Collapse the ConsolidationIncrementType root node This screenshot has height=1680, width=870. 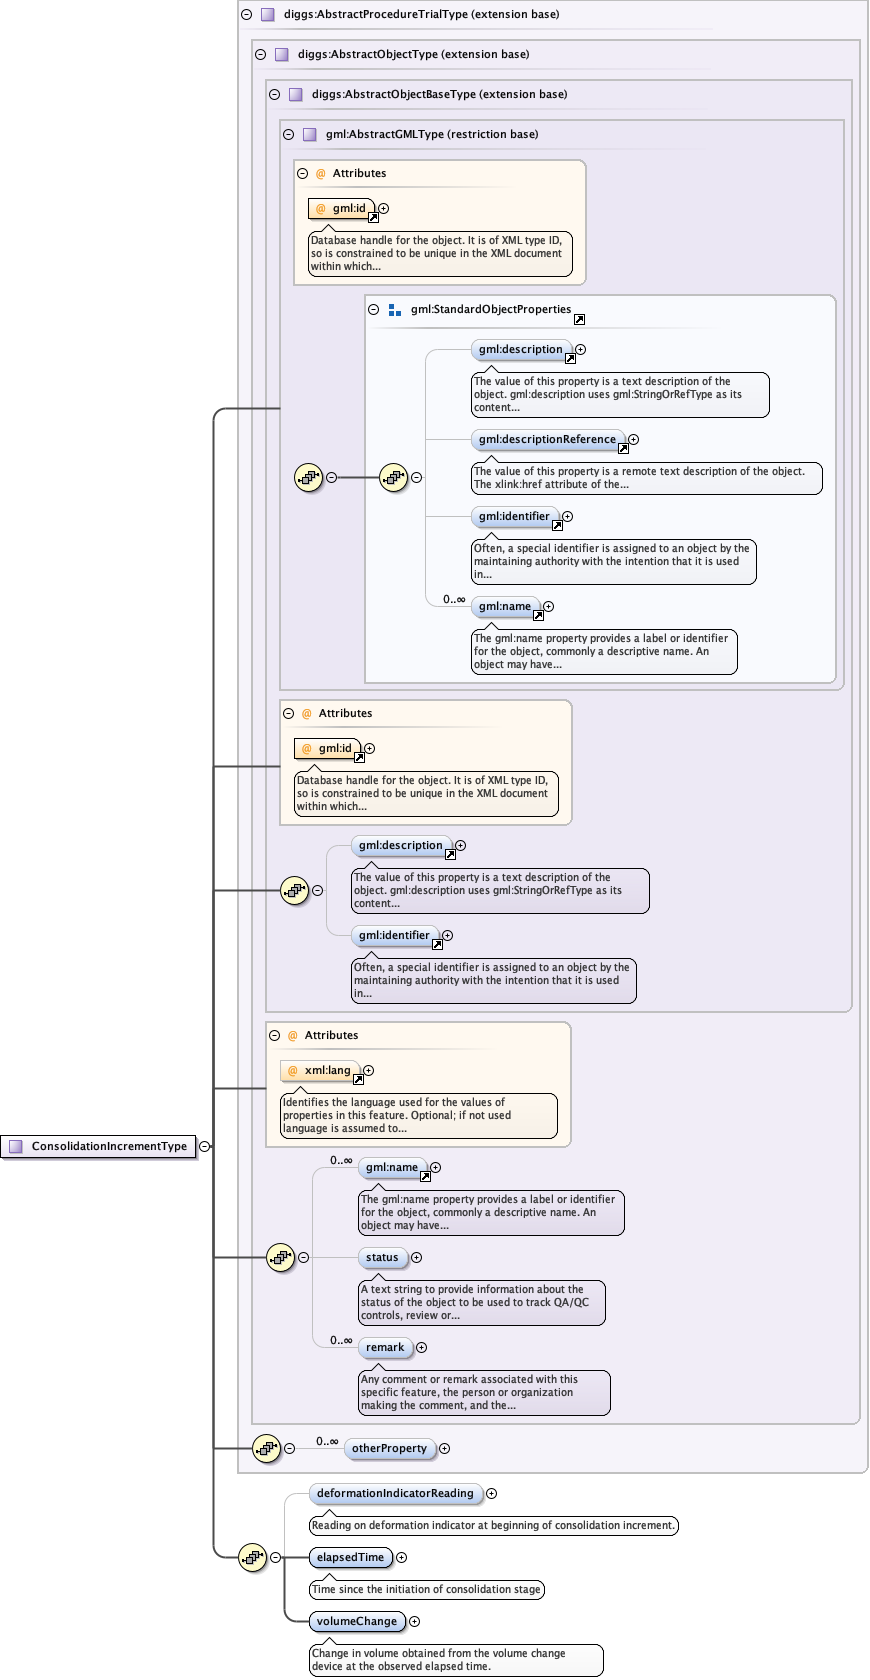coord(204,1147)
